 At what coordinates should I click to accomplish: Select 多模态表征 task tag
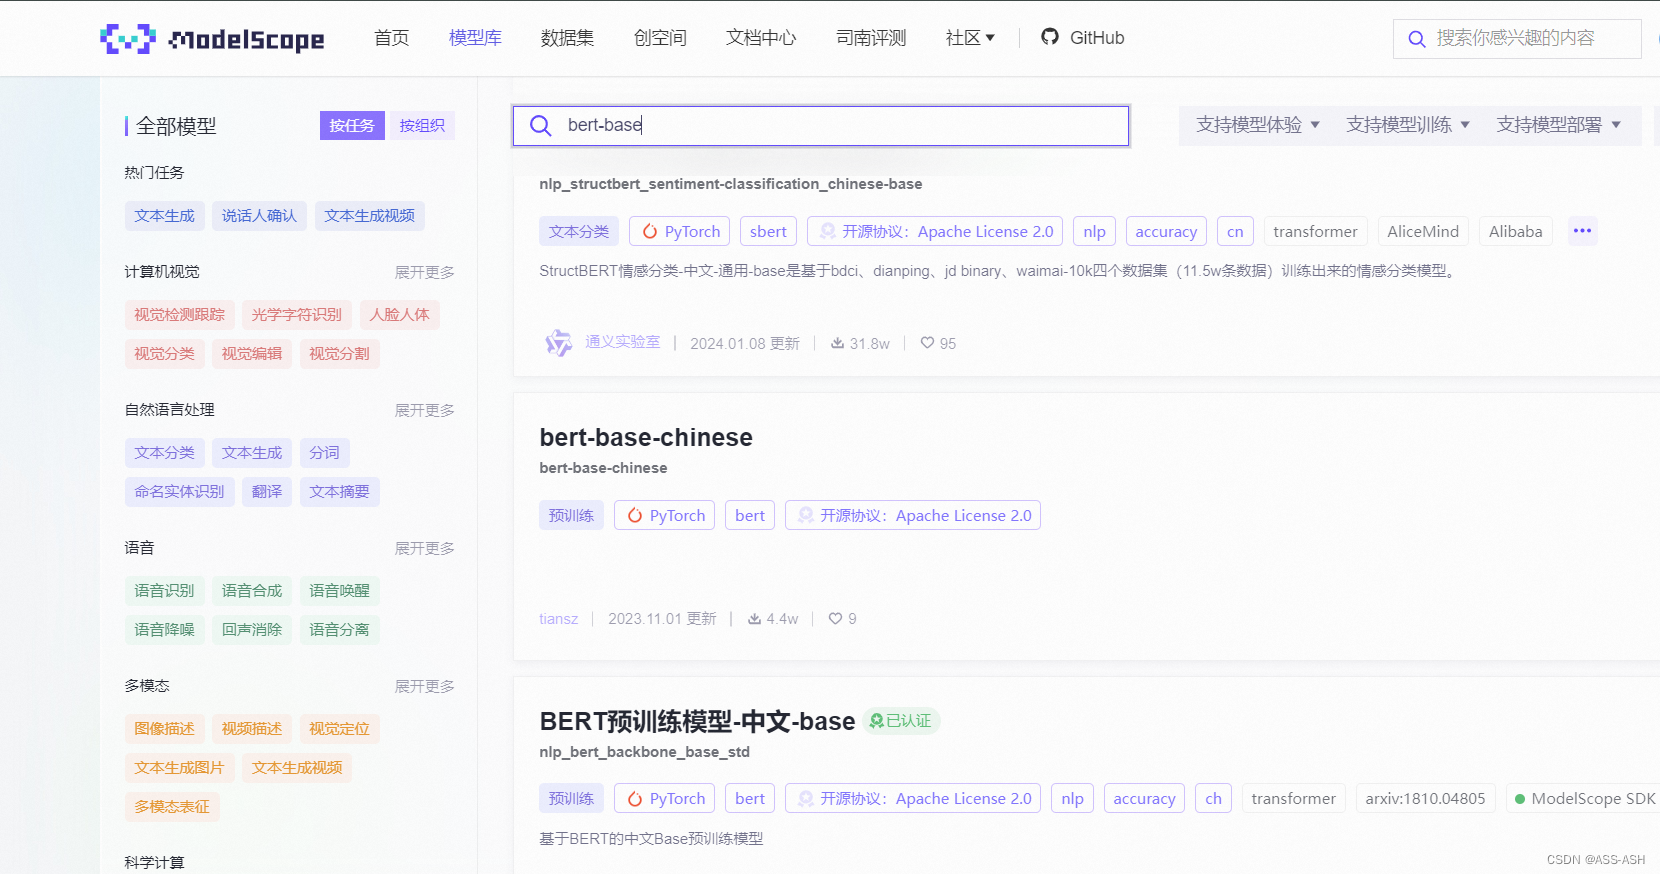point(172,807)
